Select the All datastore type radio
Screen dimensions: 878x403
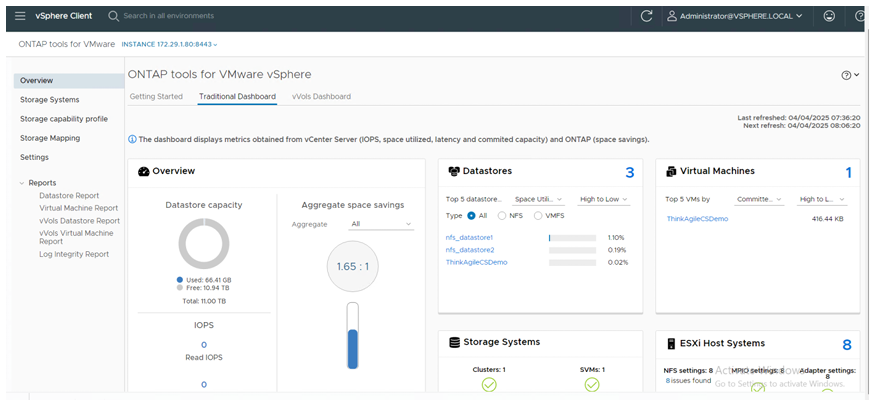(x=471, y=215)
